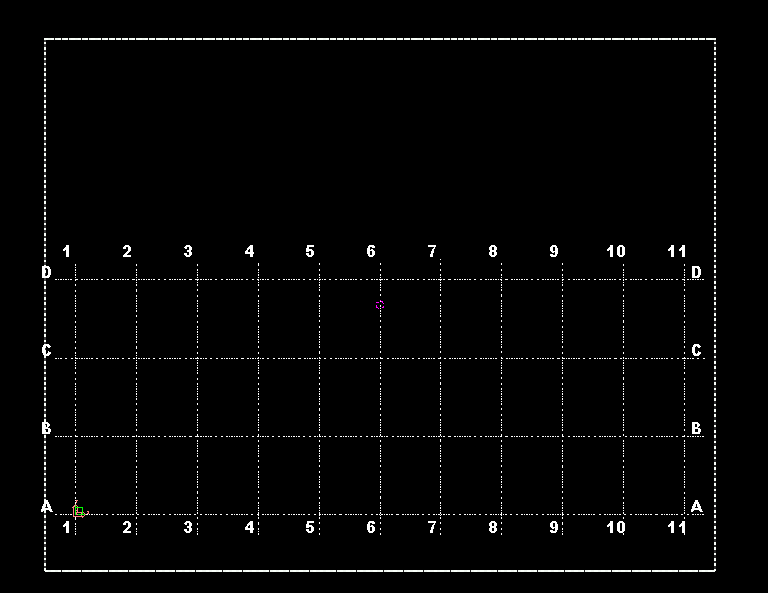Image resolution: width=768 pixels, height=593 pixels.
Task: Select the label 10 below grid line A
Action: pyautogui.click(x=616, y=527)
